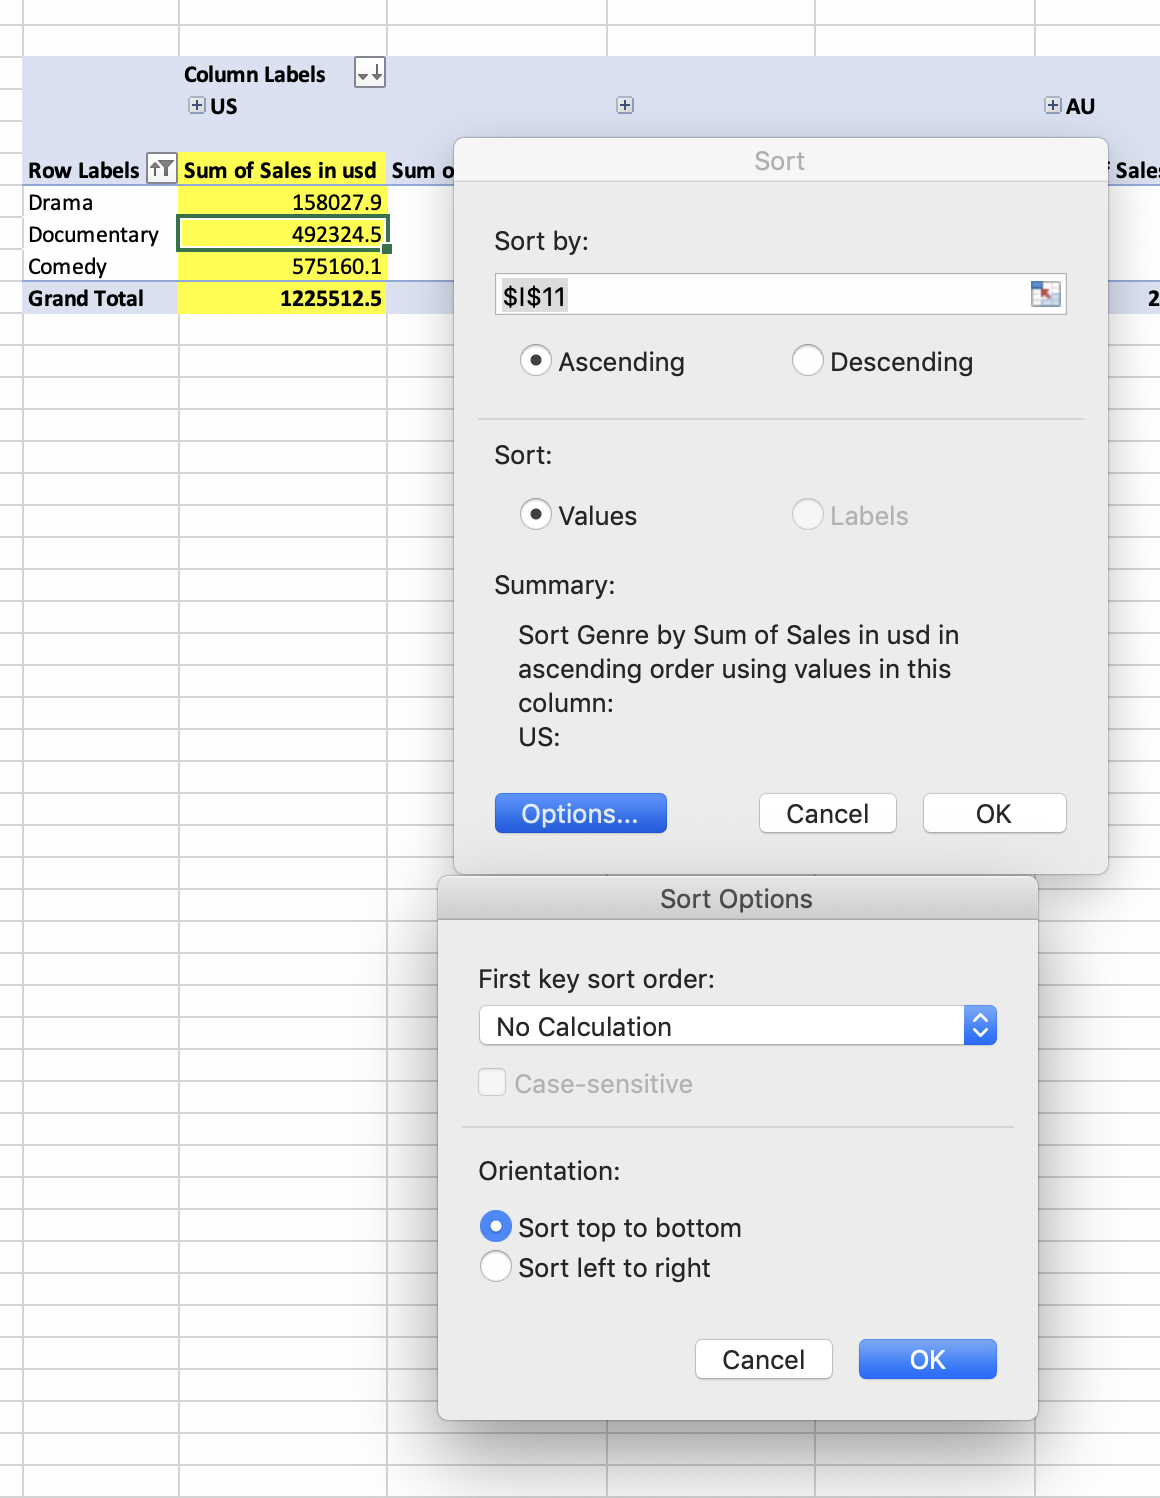Image resolution: width=1160 pixels, height=1498 pixels.
Task: Cancel the Sort dialog
Action: [x=827, y=813]
